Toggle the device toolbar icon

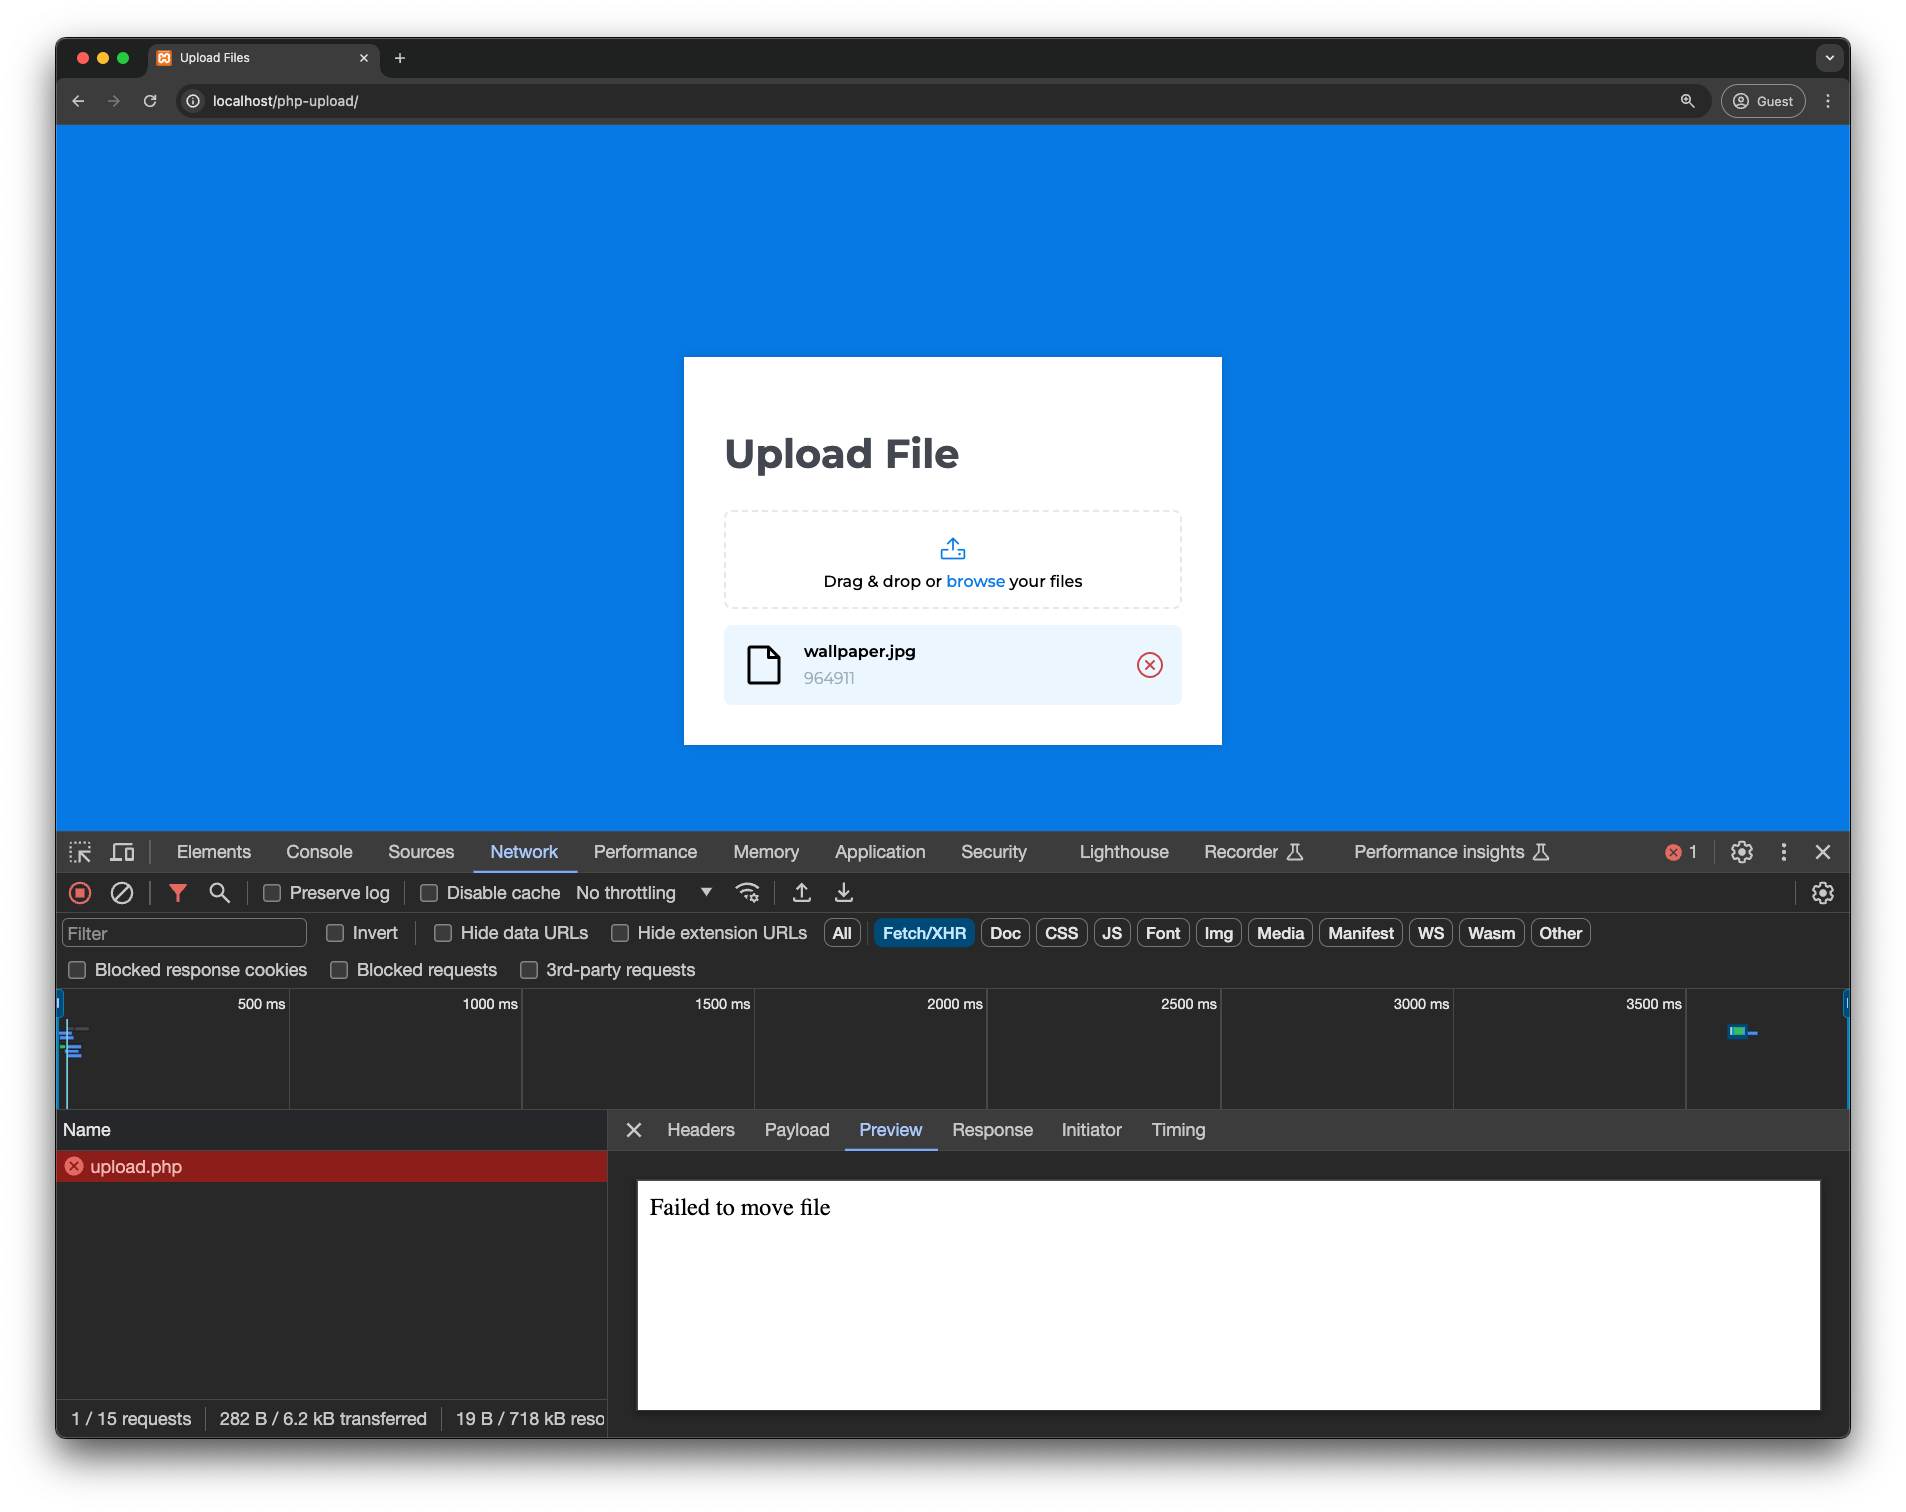123,852
